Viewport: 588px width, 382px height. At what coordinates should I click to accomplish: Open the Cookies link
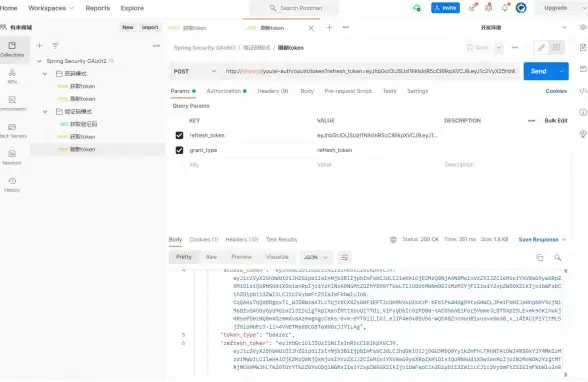(x=556, y=91)
